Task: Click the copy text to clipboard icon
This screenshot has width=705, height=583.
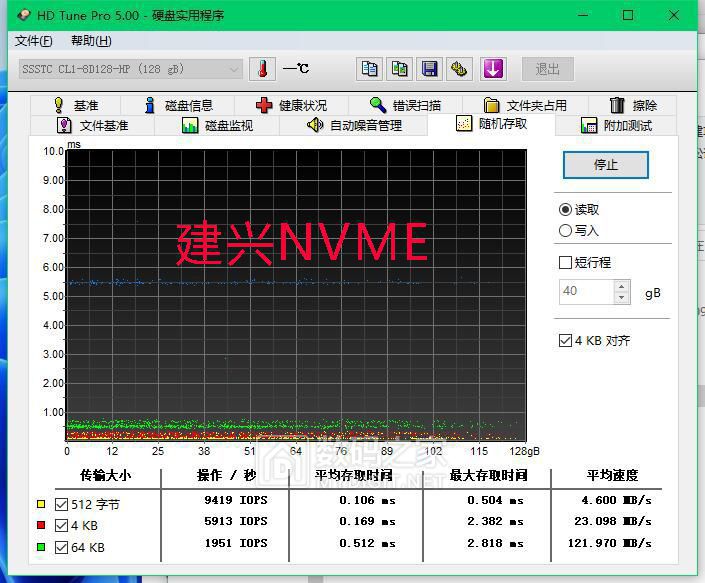Action: click(x=369, y=69)
